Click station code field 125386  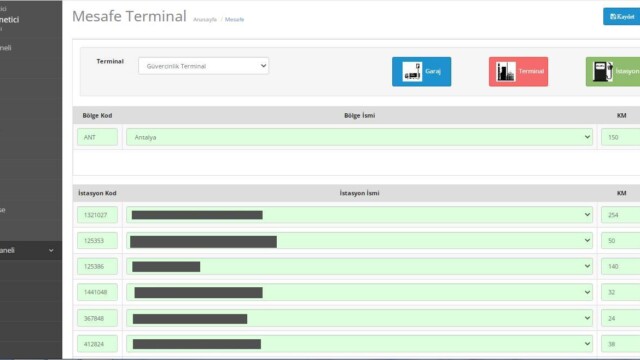tap(98, 267)
